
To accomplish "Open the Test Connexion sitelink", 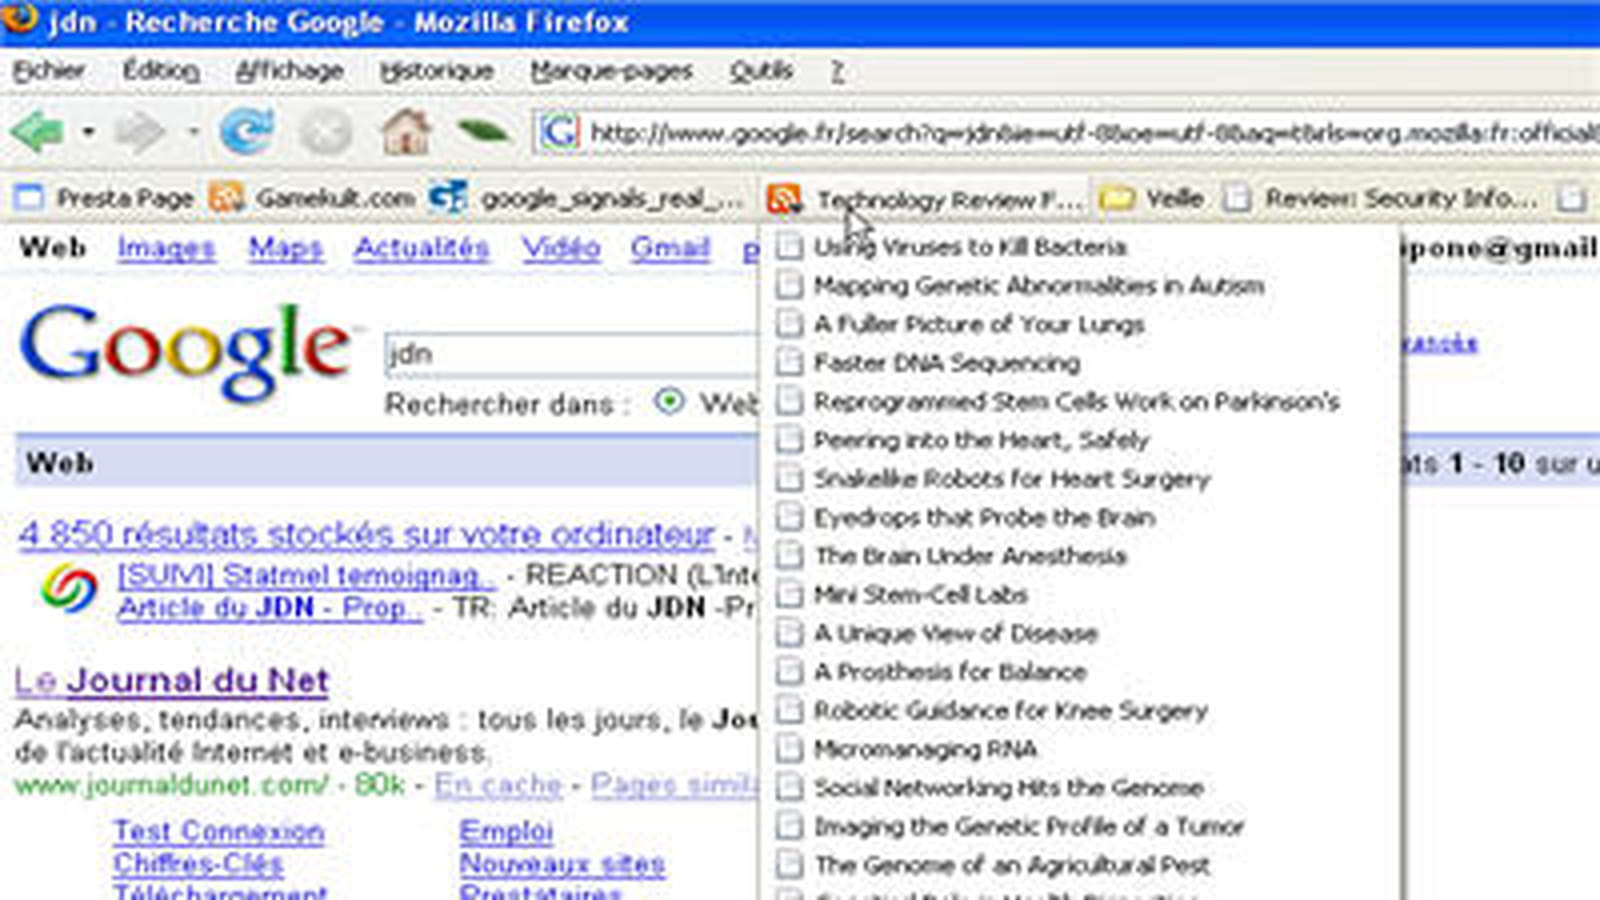I will 218,831.
